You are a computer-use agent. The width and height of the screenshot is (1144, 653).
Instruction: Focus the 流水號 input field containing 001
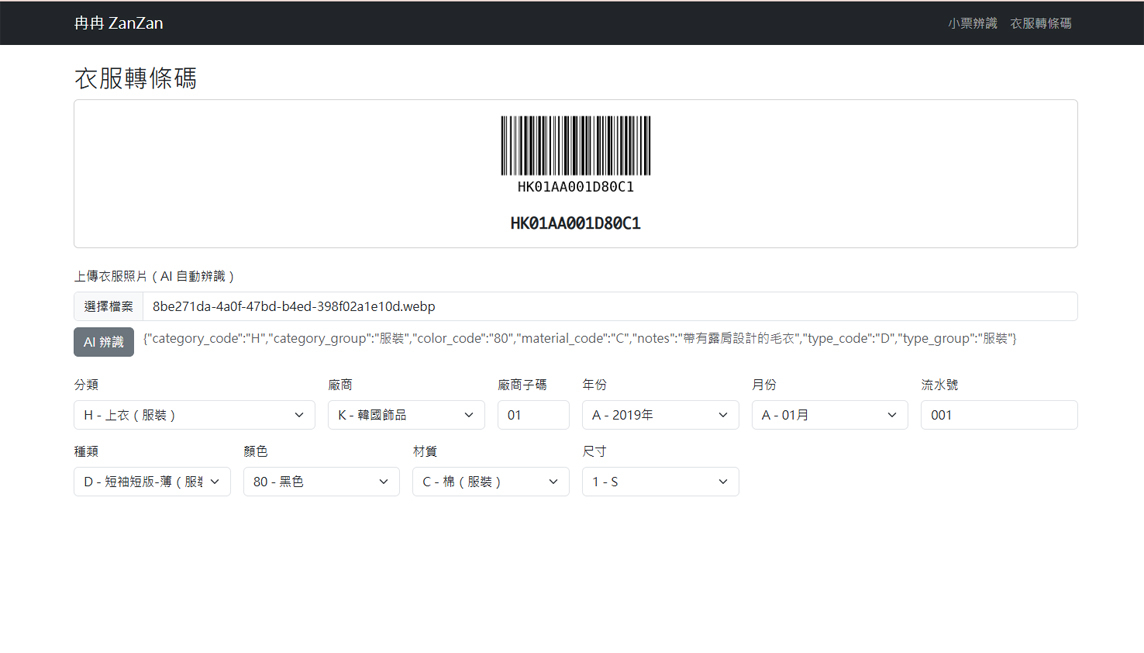(x=999, y=415)
